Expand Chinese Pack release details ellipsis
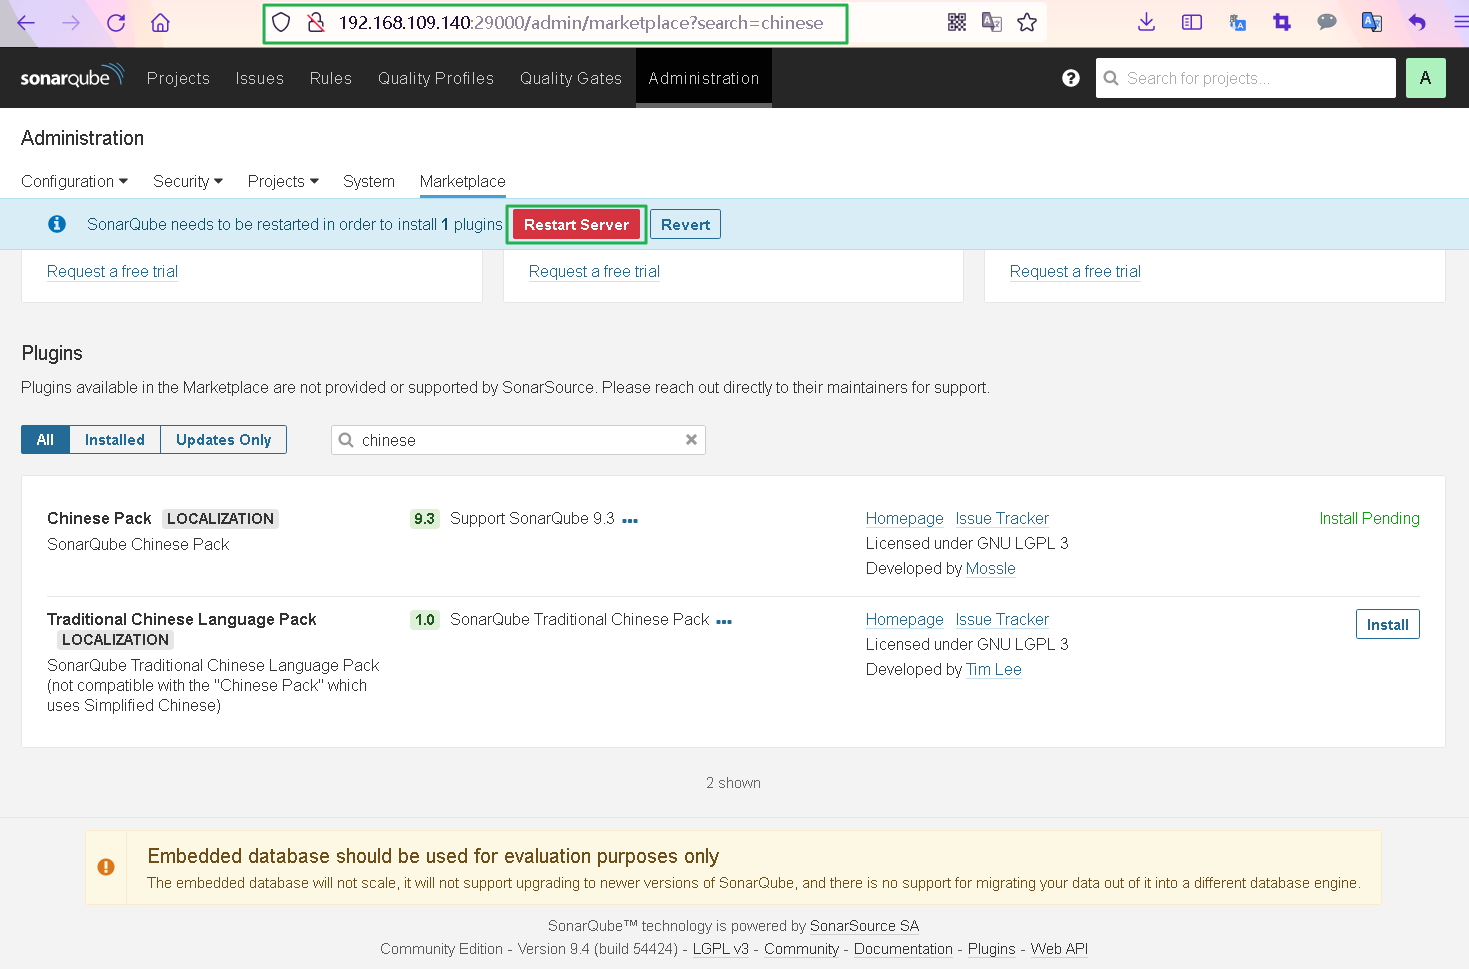The image size is (1469, 969). coord(630,520)
